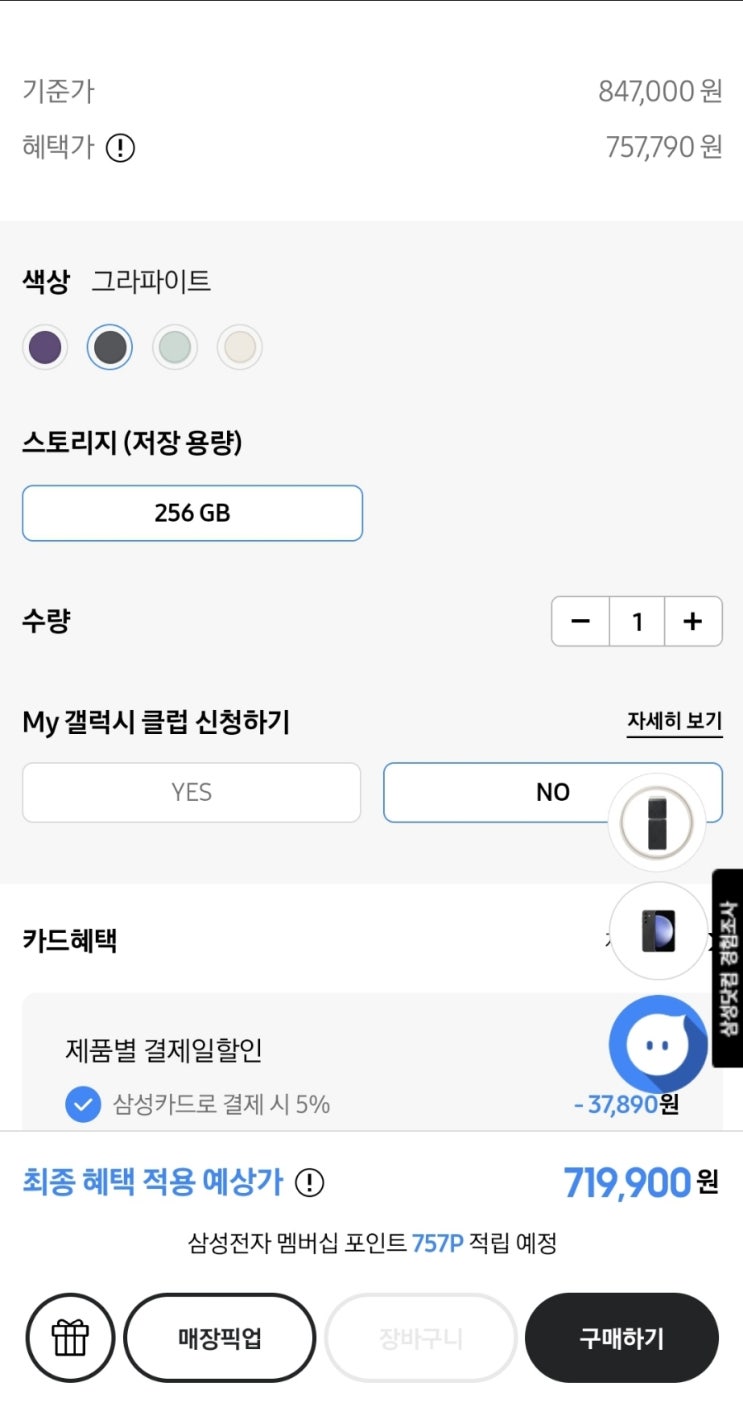
Task: Toggle the 삼성카드로 결제 시 5% checkbox
Action: pyautogui.click(x=83, y=1105)
